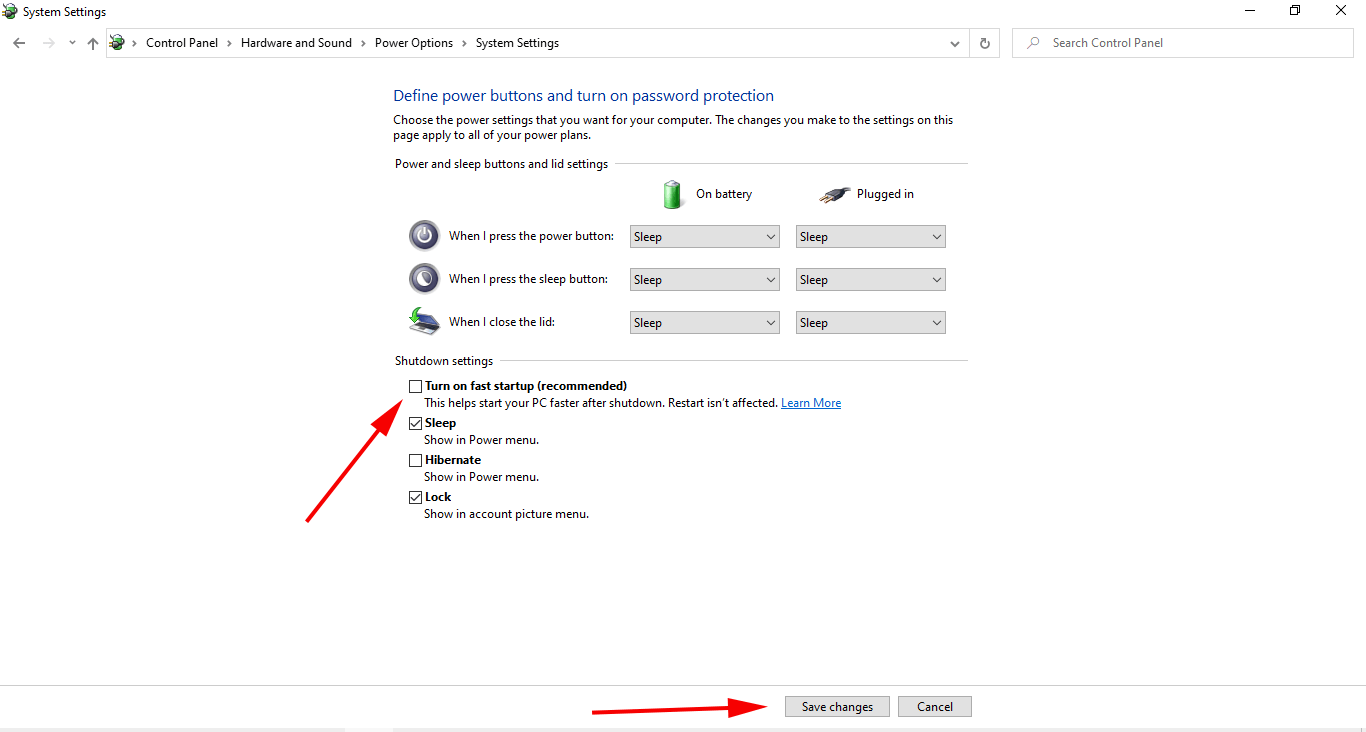1366x732 pixels.
Task: Click the power button icon
Action: (x=424, y=236)
